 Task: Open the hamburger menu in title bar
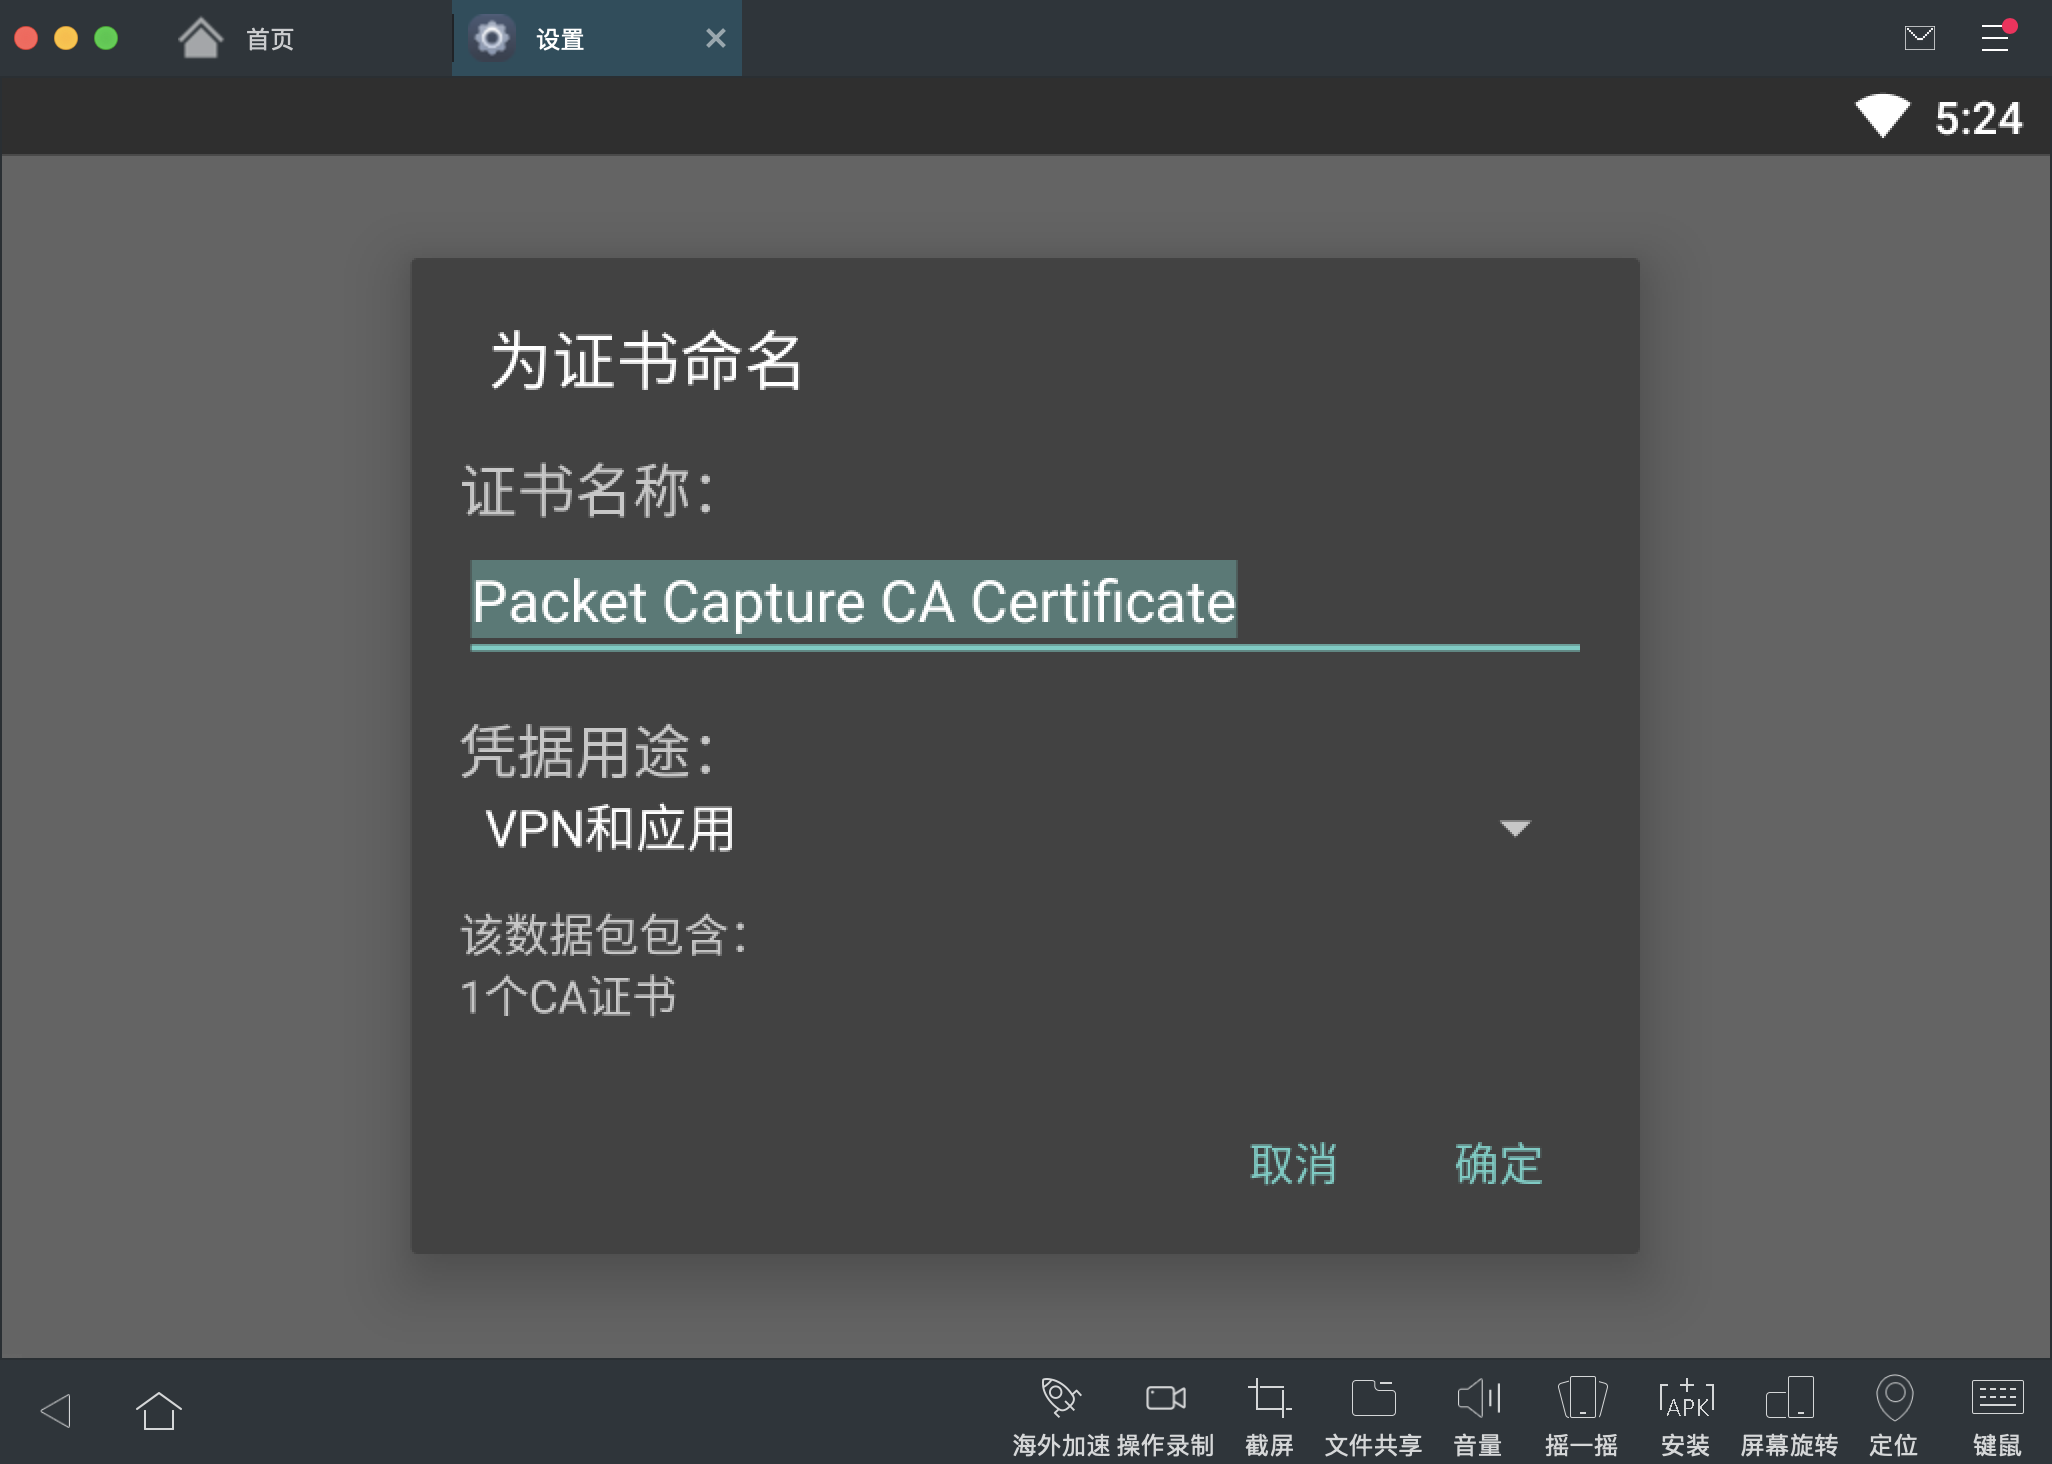pyautogui.click(x=1996, y=38)
